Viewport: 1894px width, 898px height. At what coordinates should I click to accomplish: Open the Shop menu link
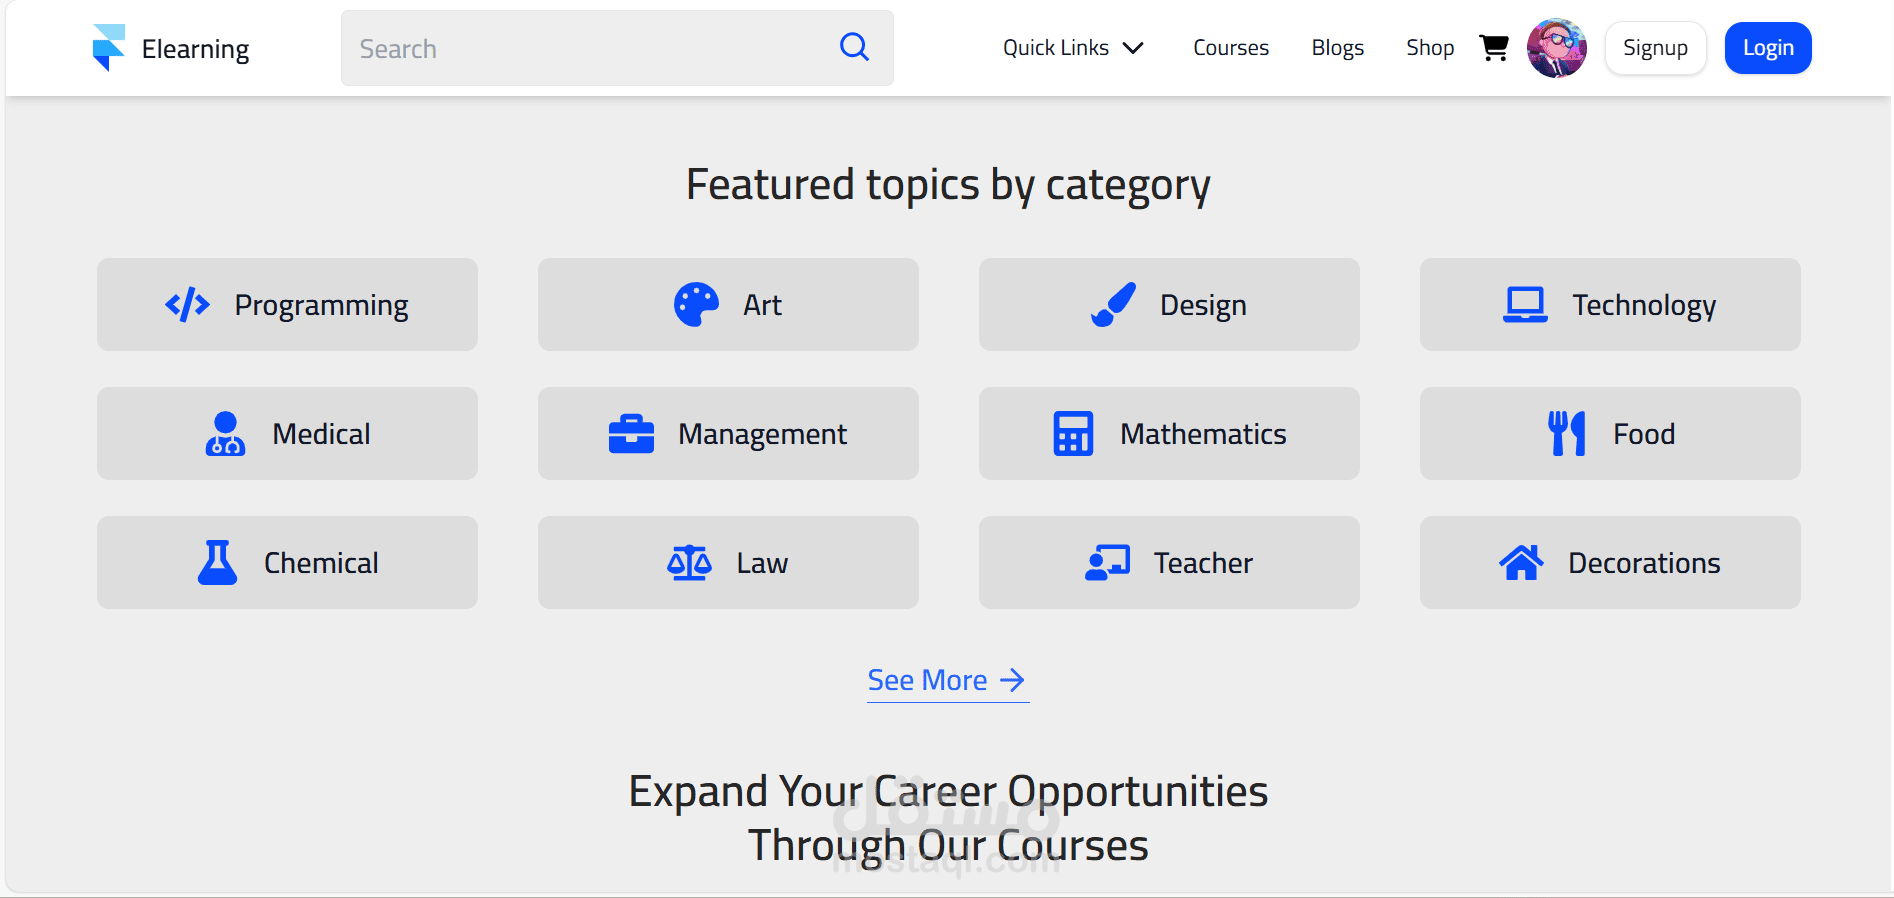[x=1430, y=48]
